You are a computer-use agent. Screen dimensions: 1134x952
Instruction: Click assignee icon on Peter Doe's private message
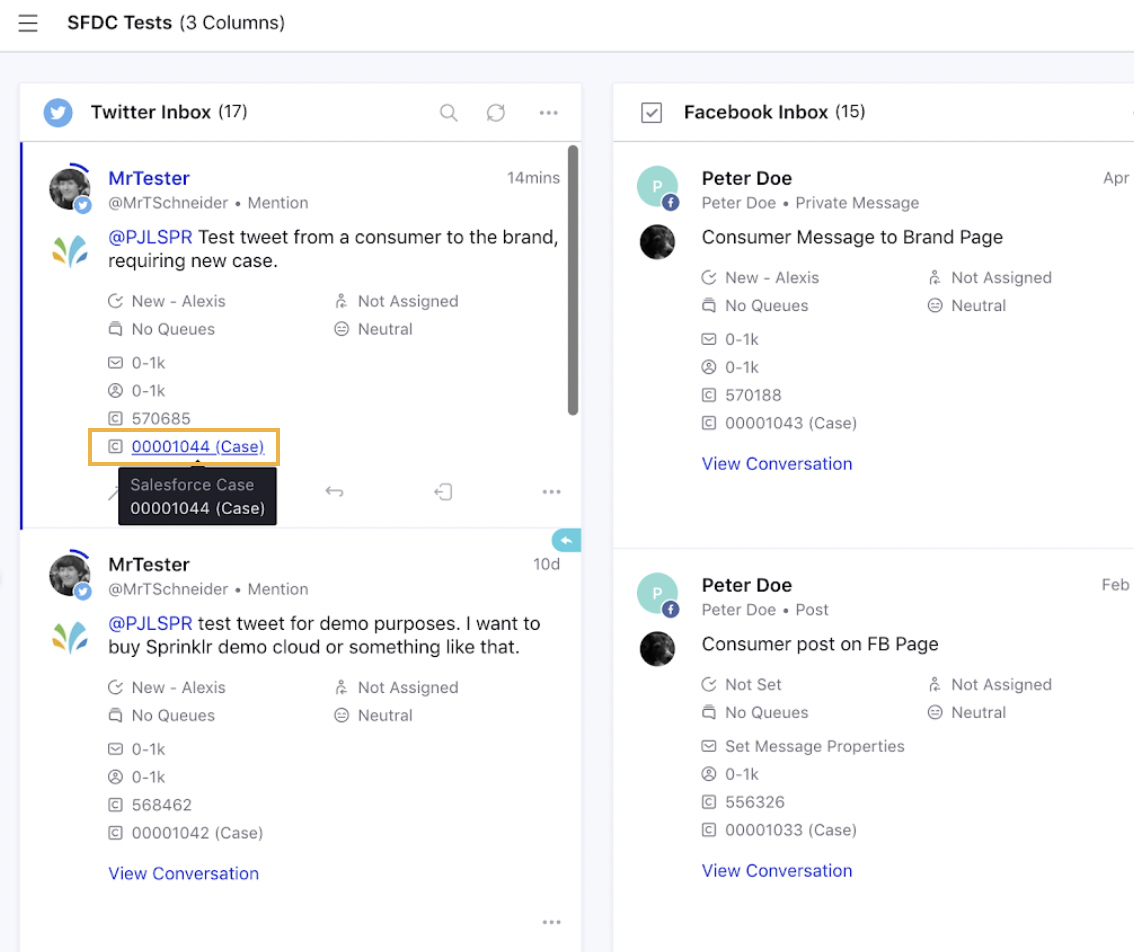(x=934, y=278)
